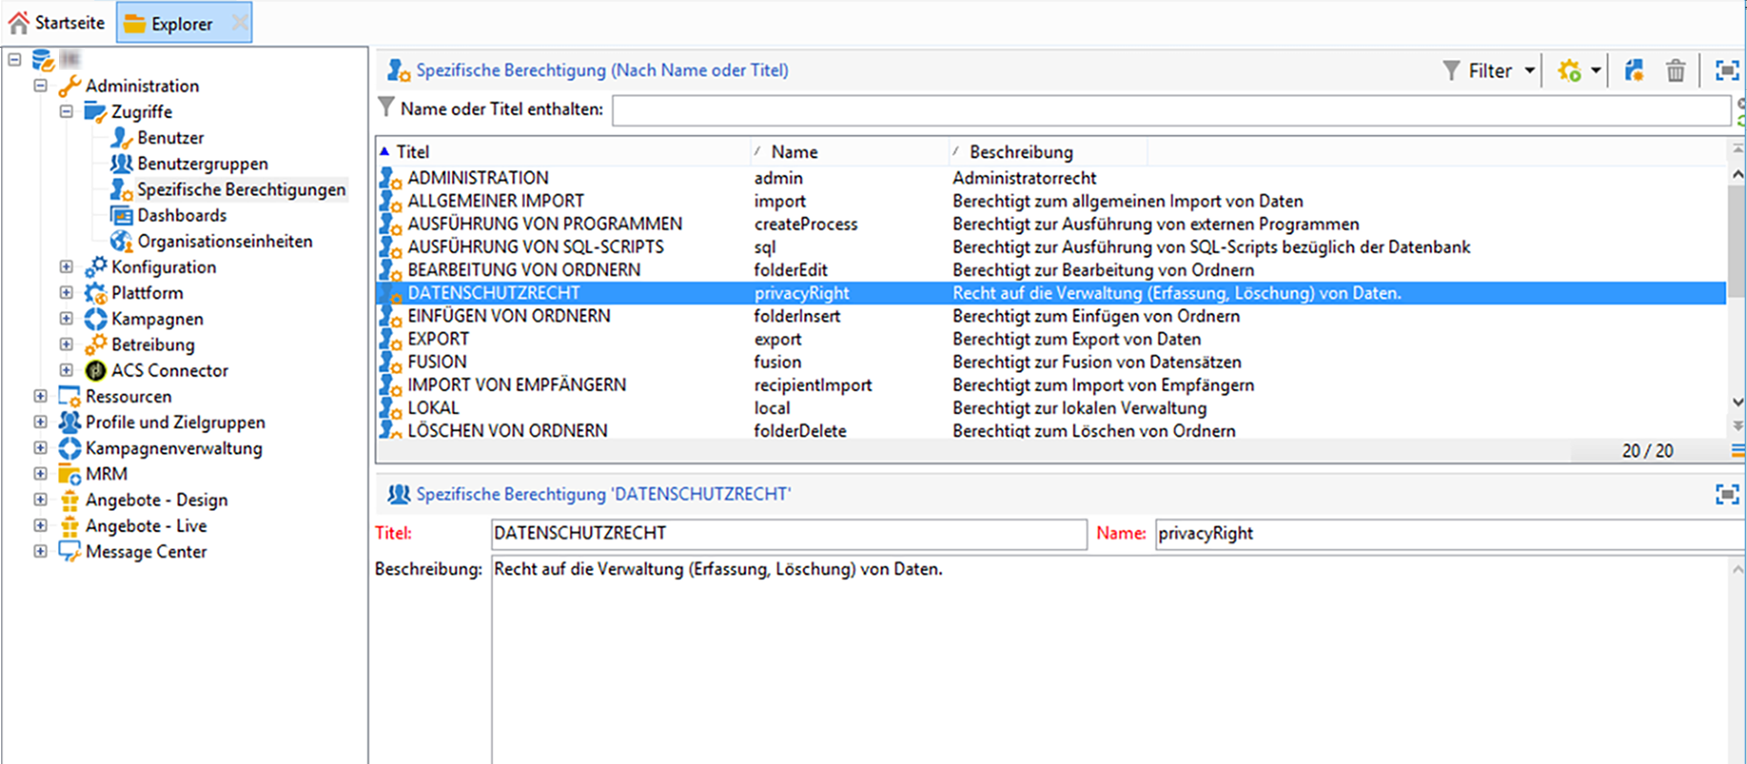This screenshot has width=1747, height=764.
Task: Click the Angebote - Live icon
Action: click(x=69, y=526)
